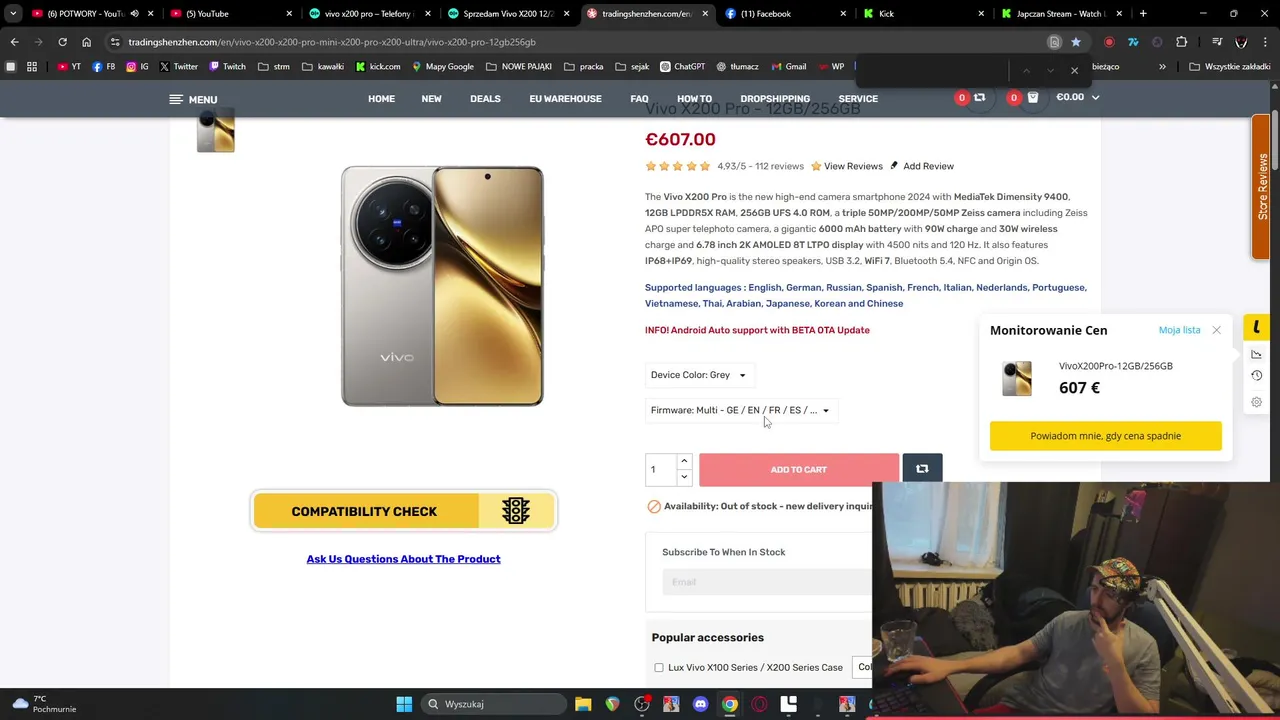Increase quantity with the up arrow
The height and width of the screenshot is (720, 1280).
coord(684,461)
